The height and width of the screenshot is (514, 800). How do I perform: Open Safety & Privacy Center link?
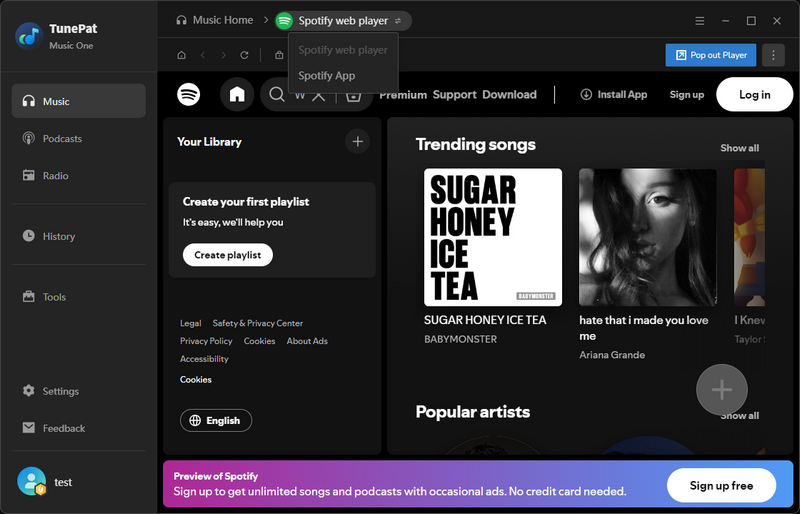pyautogui.click(x=258, y=323)
